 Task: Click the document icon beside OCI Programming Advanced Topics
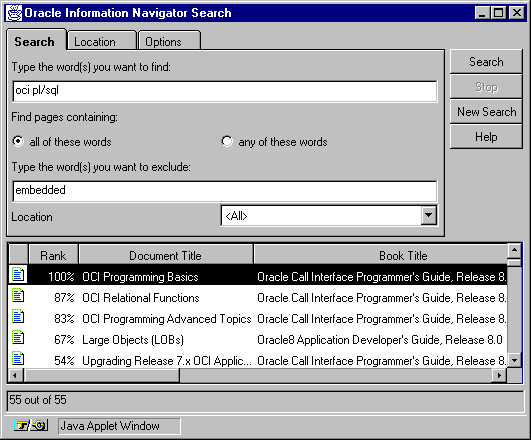point(18,316)
